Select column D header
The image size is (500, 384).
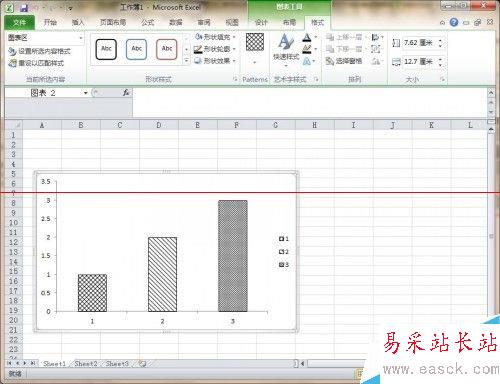pos(159,125)
